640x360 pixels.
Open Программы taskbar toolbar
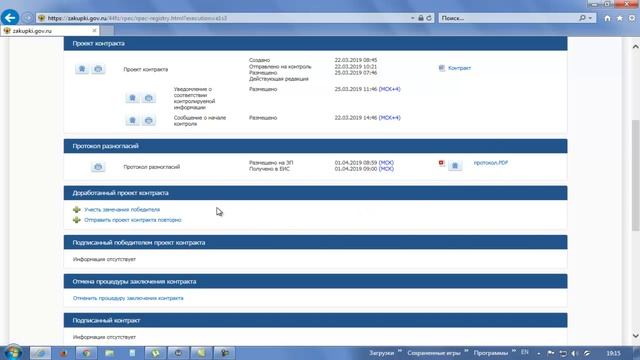pyautogui.click(x=491, y=353)
